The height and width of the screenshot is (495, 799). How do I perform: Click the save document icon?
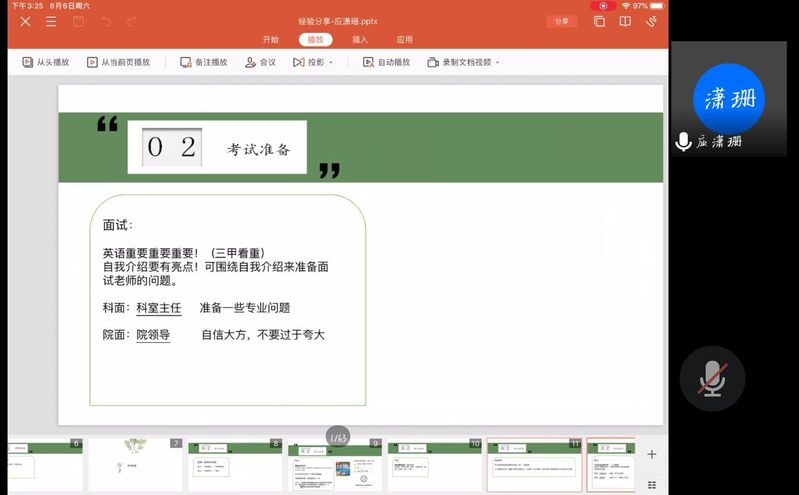pos(78,21)
